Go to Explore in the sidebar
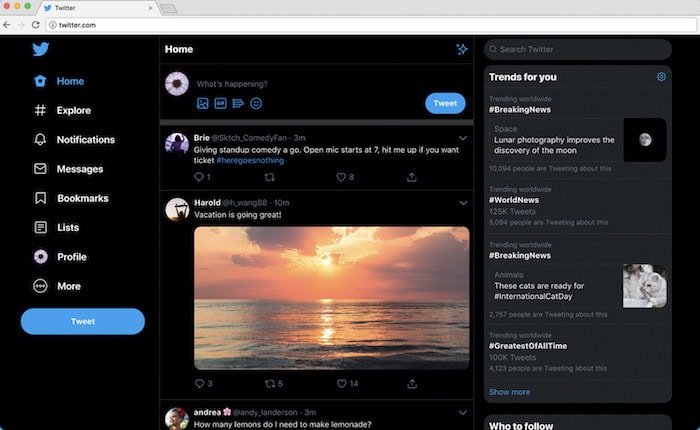The image size is (700, 430). click(x=62, y=110)
